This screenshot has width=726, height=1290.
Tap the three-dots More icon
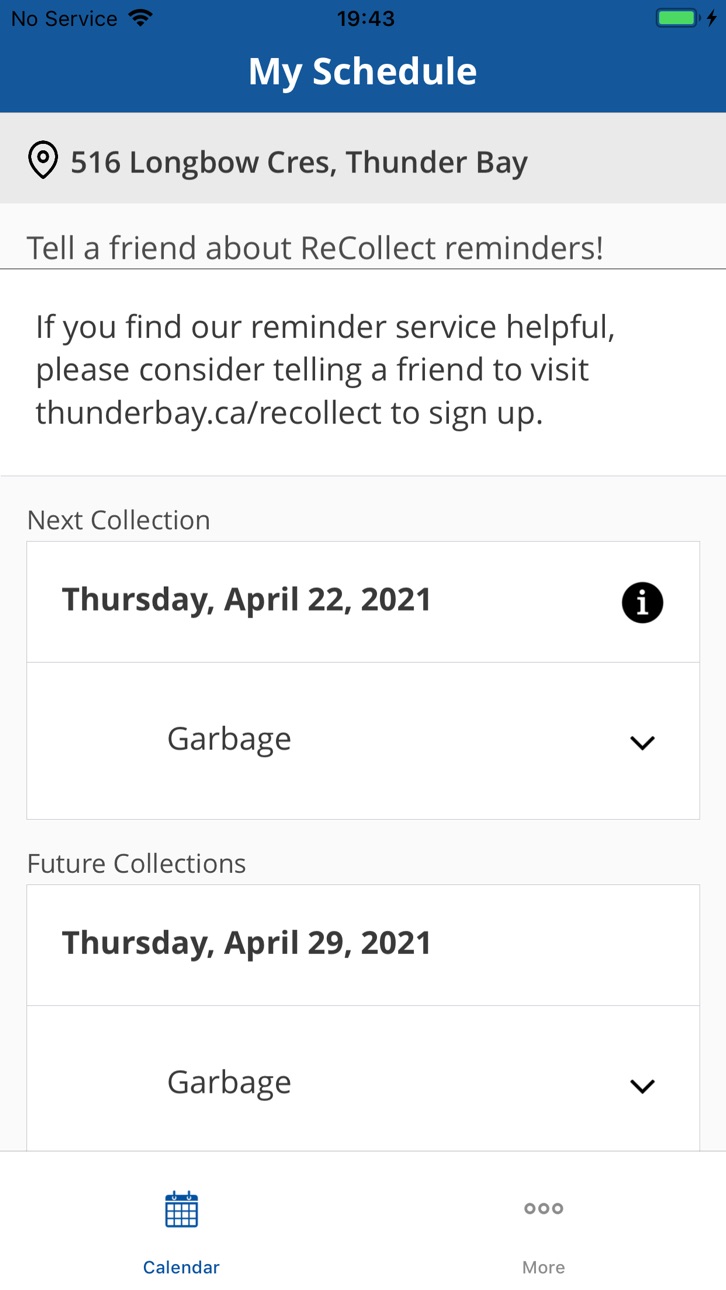coord(543,1208)
